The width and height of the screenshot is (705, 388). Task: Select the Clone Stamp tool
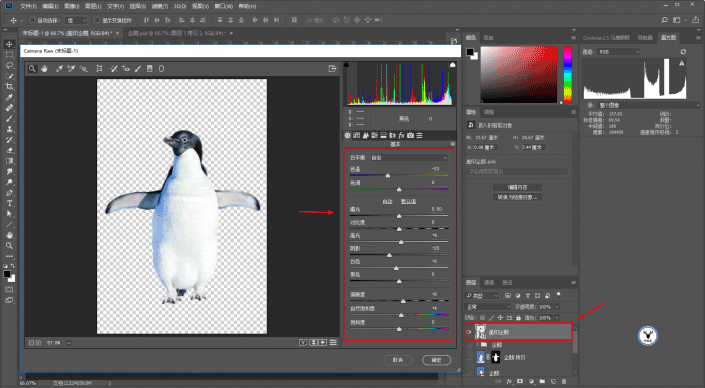click(x=9, y=129)
